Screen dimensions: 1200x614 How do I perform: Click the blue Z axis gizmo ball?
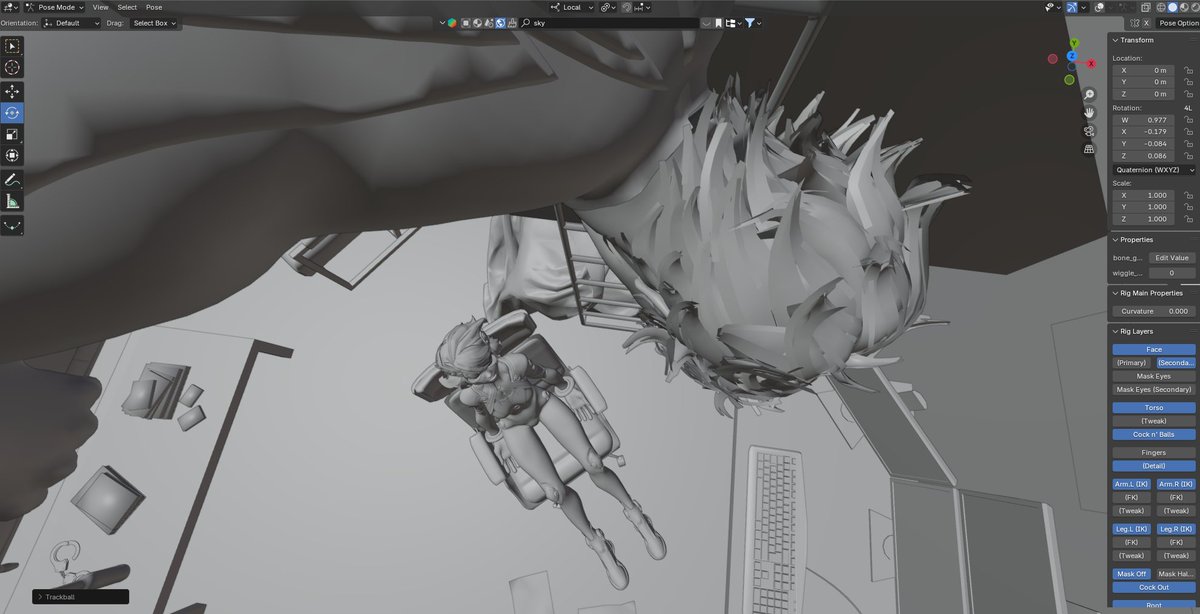1071,56
